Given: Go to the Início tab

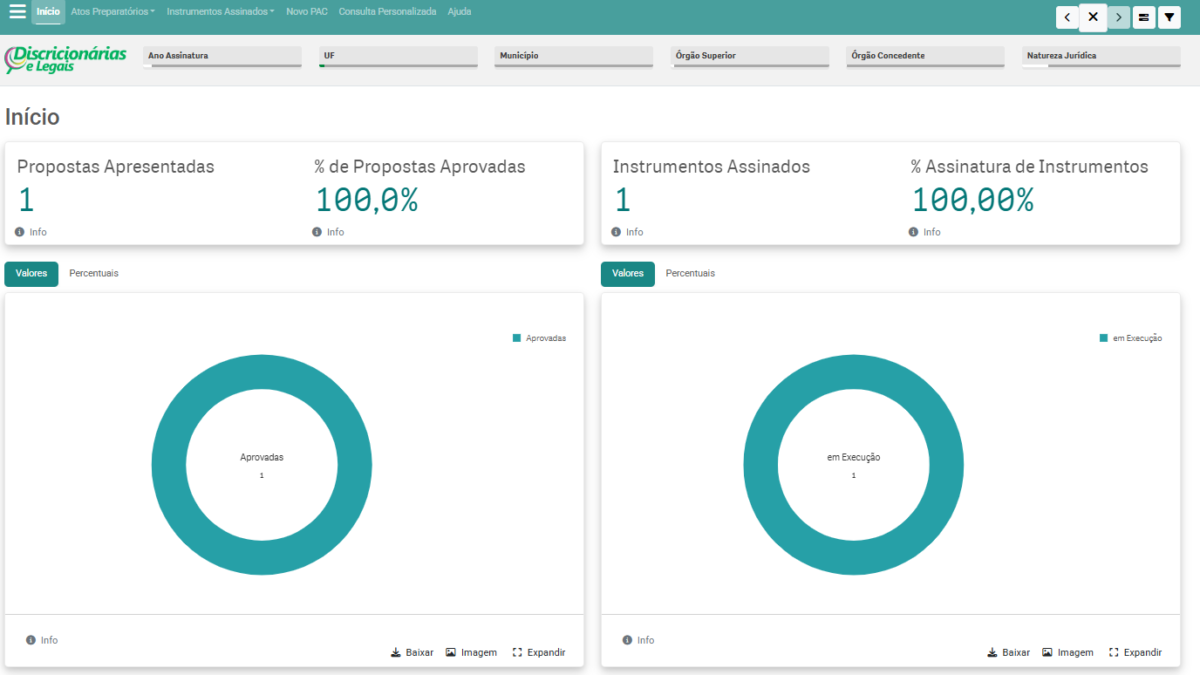Looking at the screenshot, I should click(48, 12).
